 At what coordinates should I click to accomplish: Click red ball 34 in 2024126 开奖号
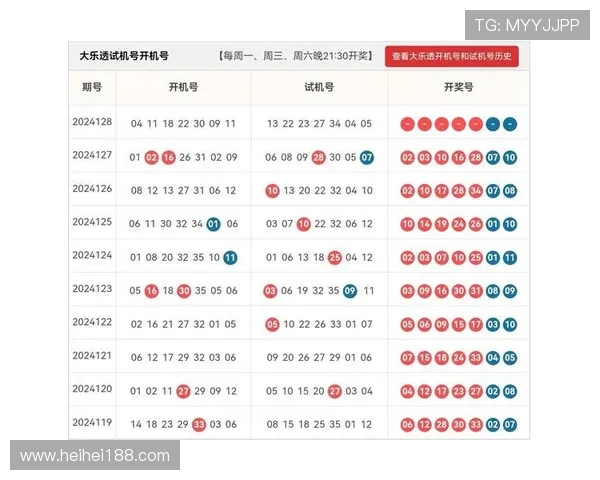[476, 191]
